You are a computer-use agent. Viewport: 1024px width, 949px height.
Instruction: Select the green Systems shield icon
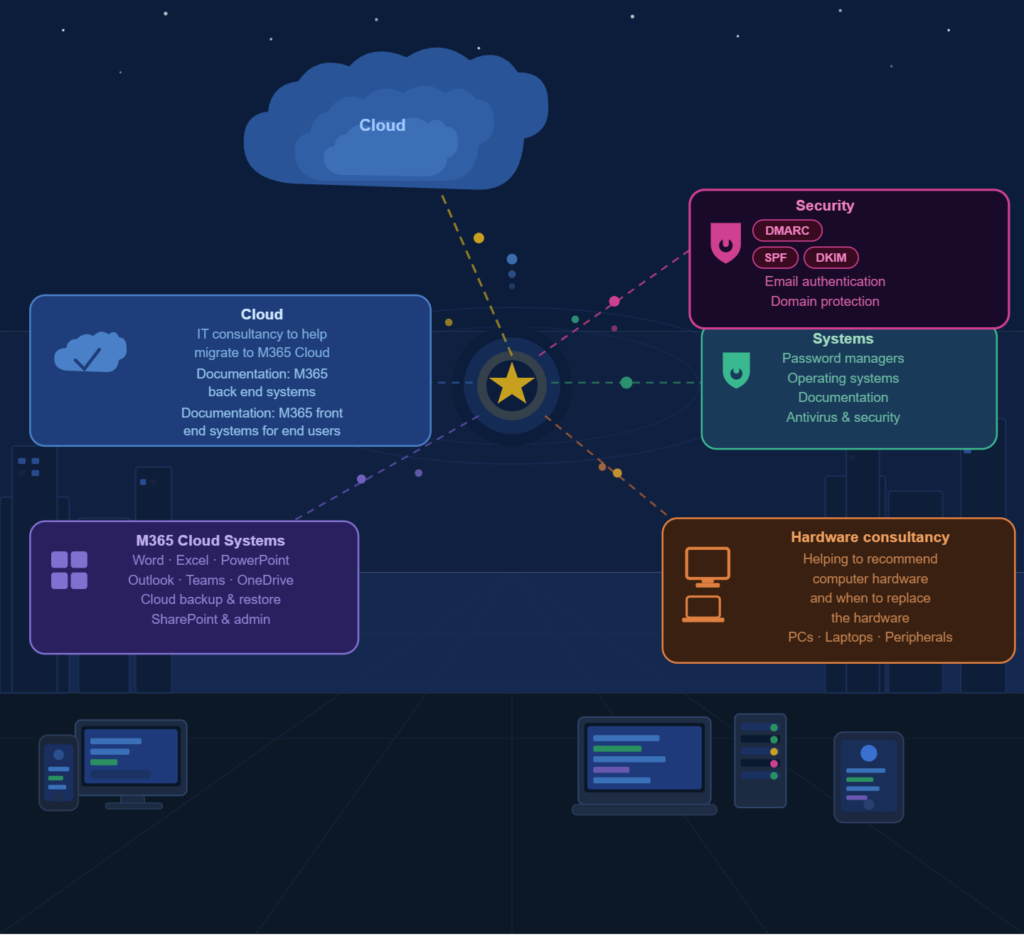[736, 370]
